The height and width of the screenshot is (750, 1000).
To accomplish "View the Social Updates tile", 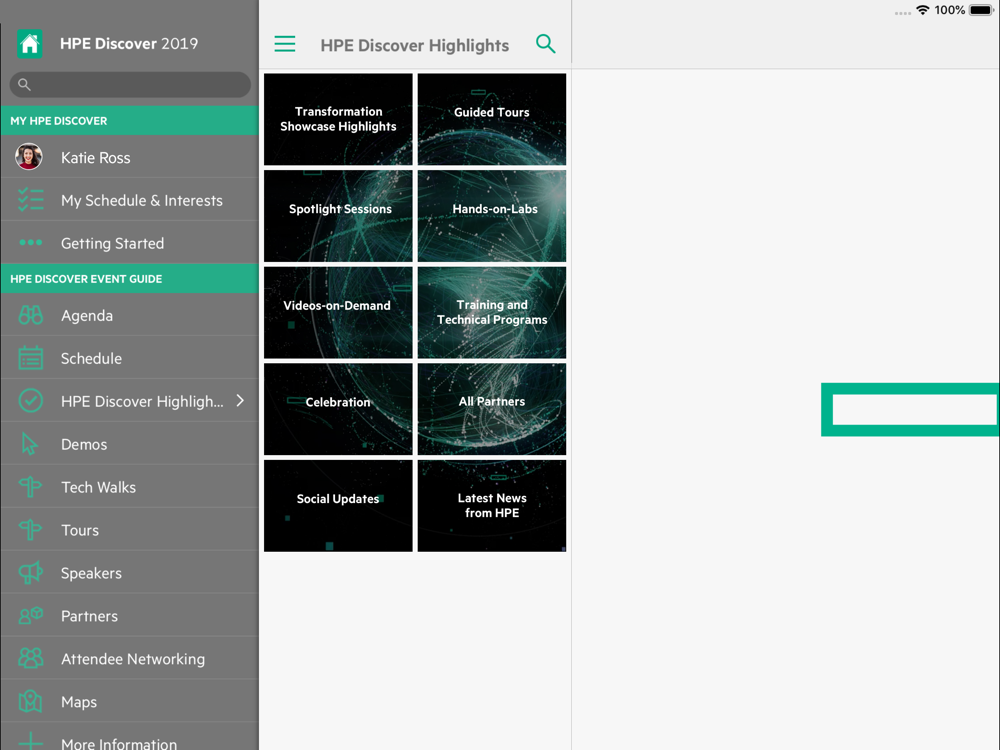I will pyautogui.click(x=338, y=506).
